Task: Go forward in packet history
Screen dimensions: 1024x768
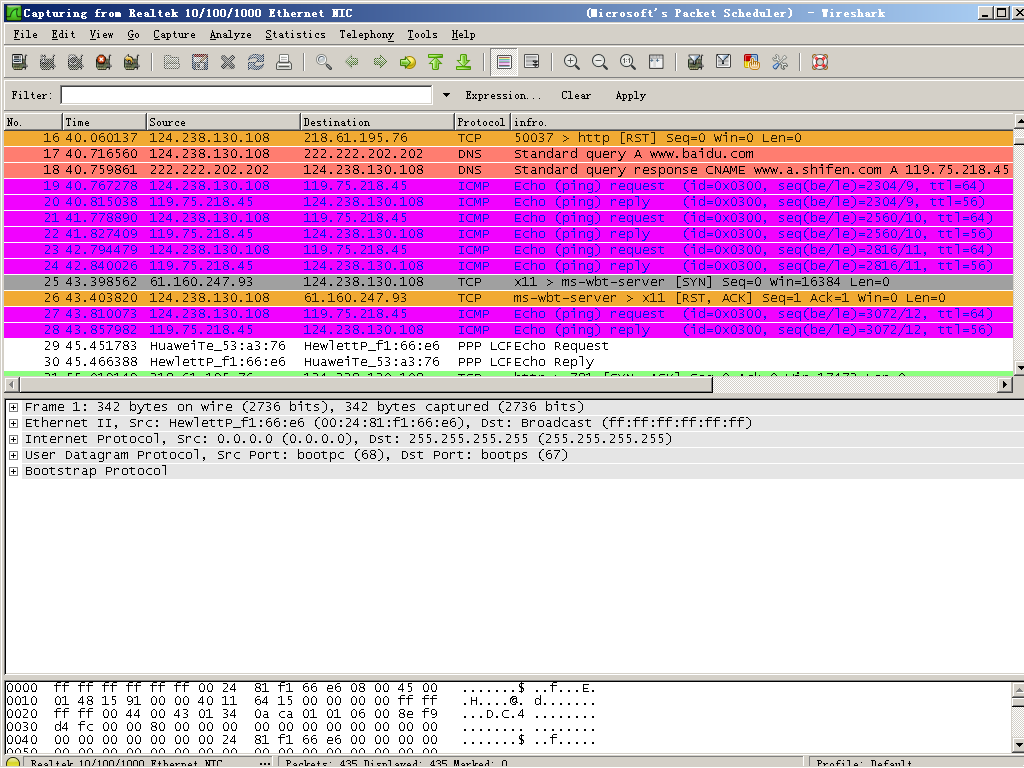Action: [380, 62]
